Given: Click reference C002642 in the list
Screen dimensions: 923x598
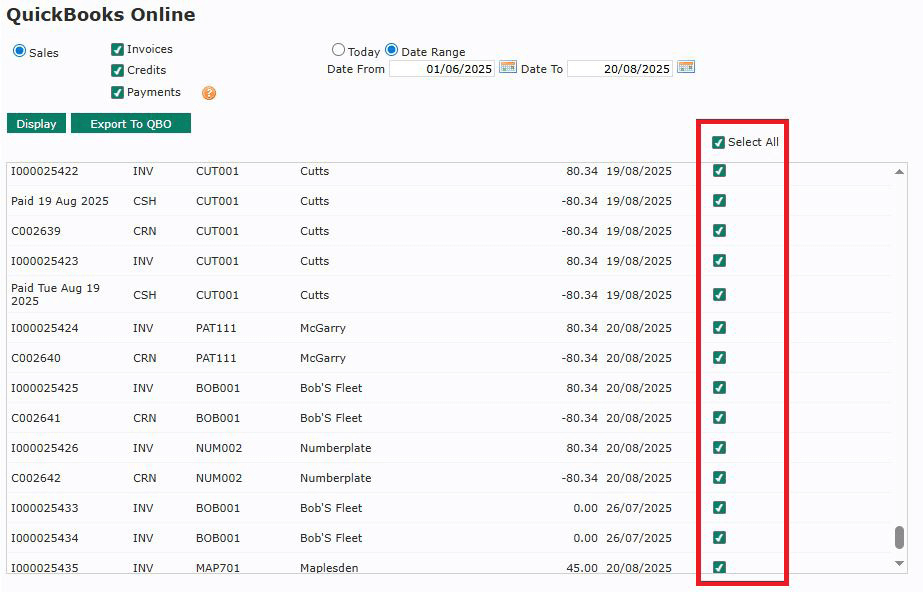Looking at the screenshot, I should click(x=36, y=479).
